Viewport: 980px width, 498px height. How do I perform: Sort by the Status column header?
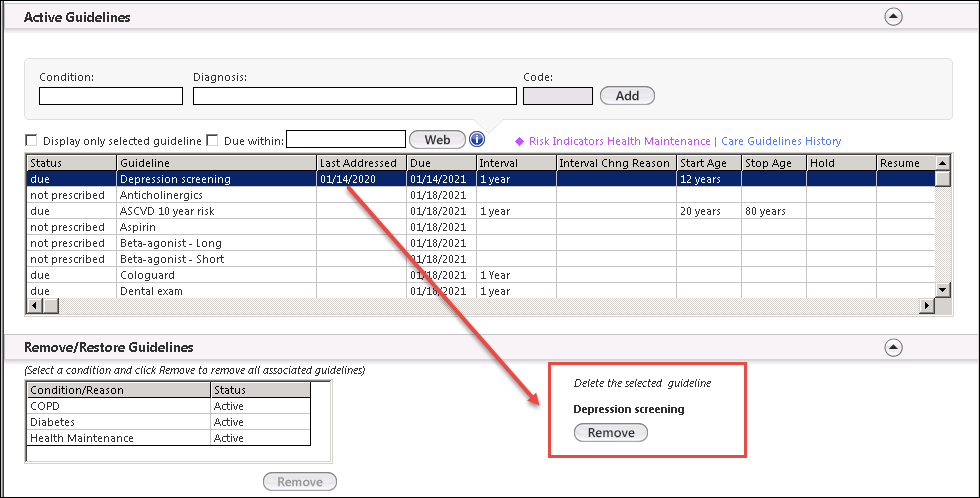[x=72, y=163]
